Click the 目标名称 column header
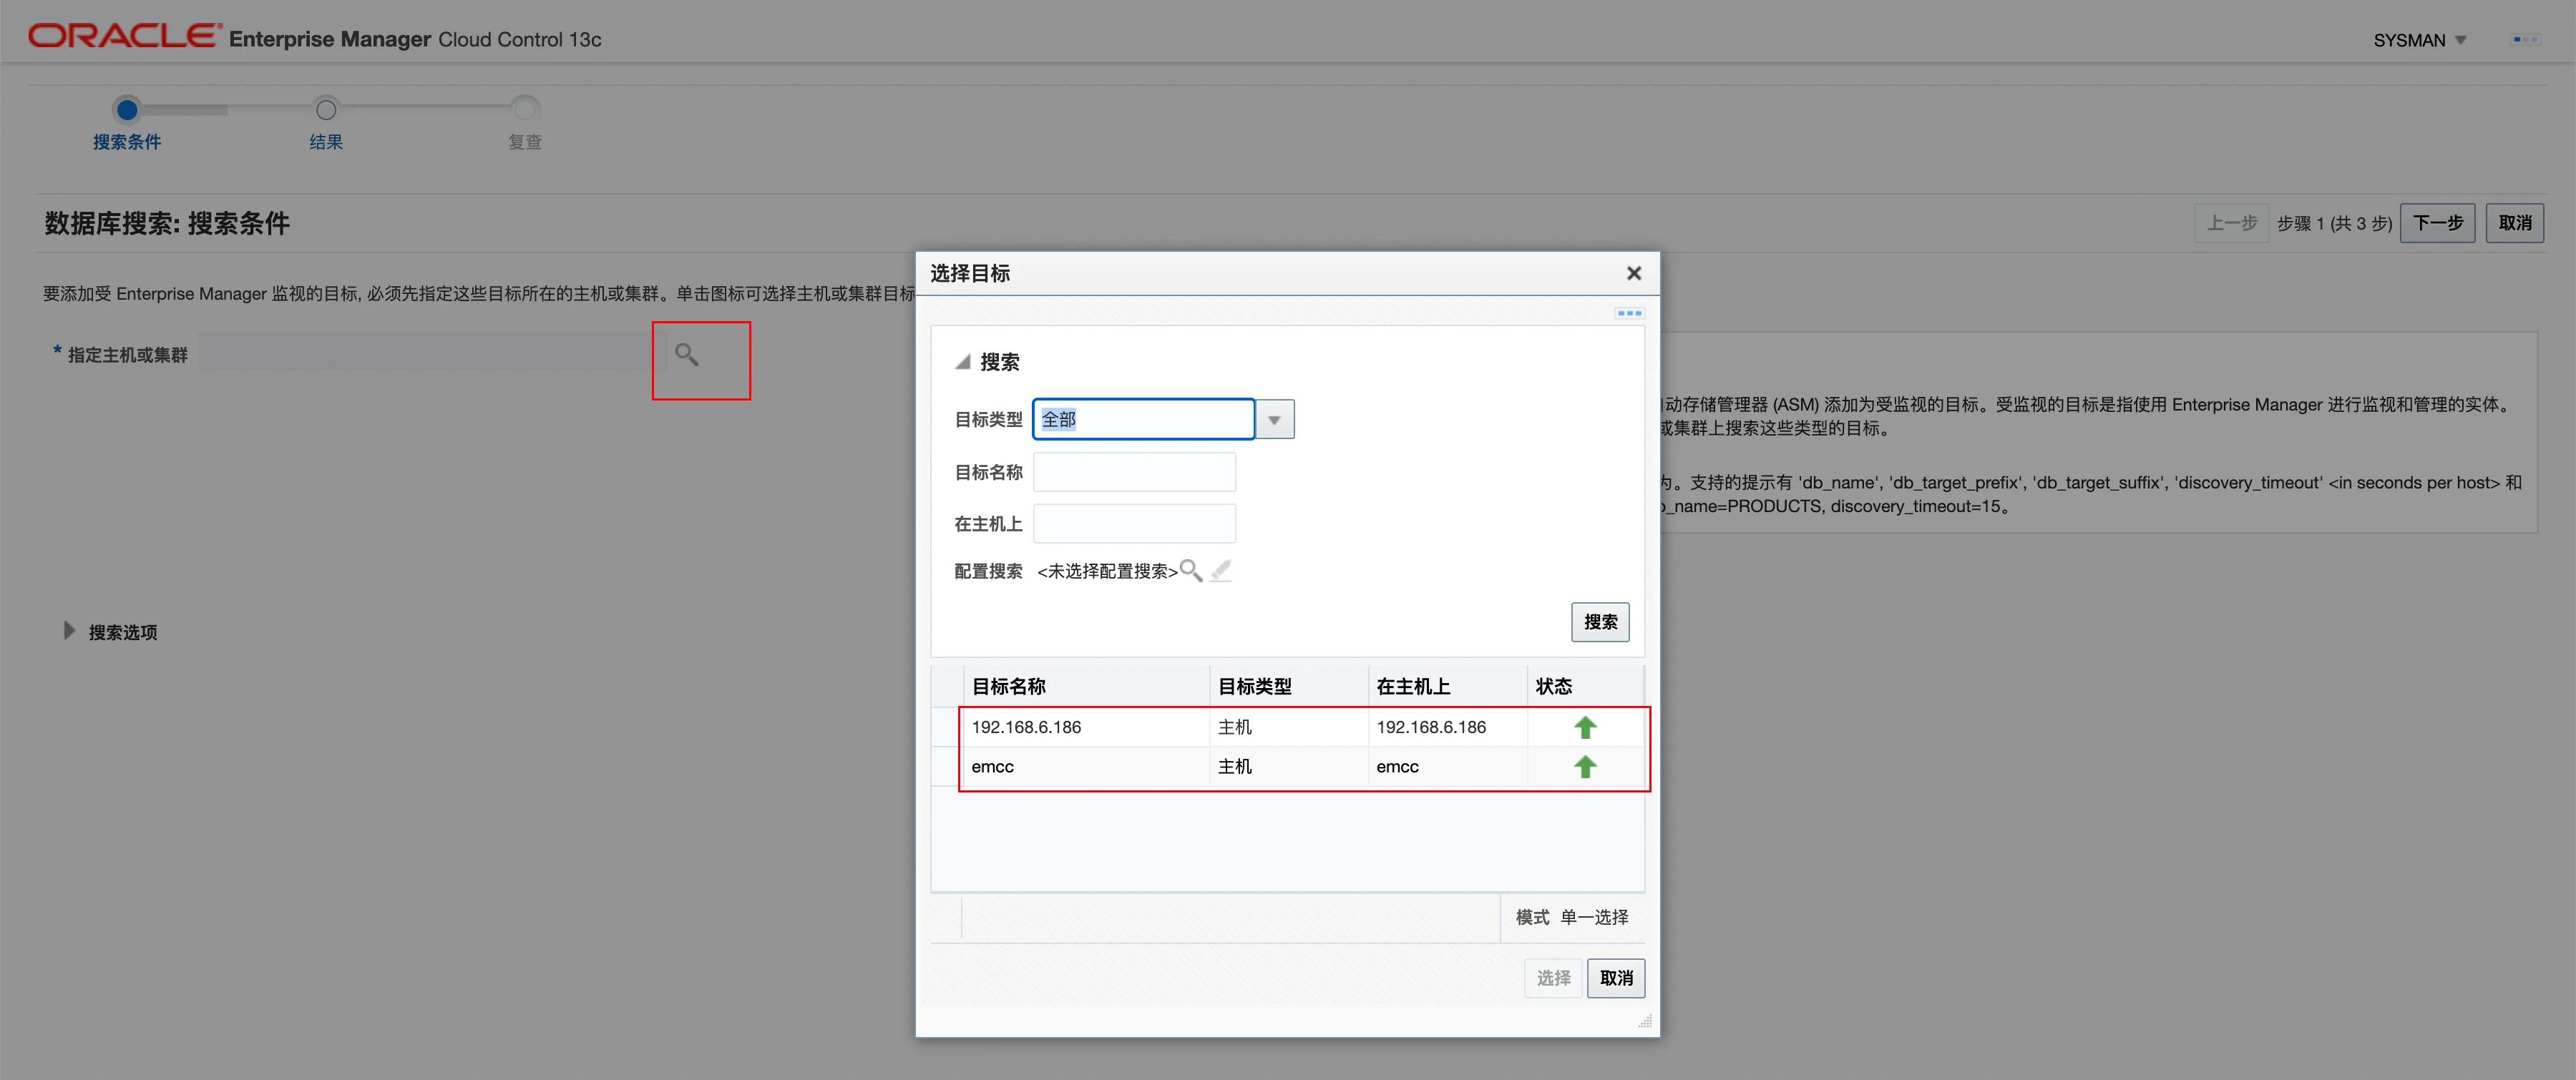 (1008, 686)
